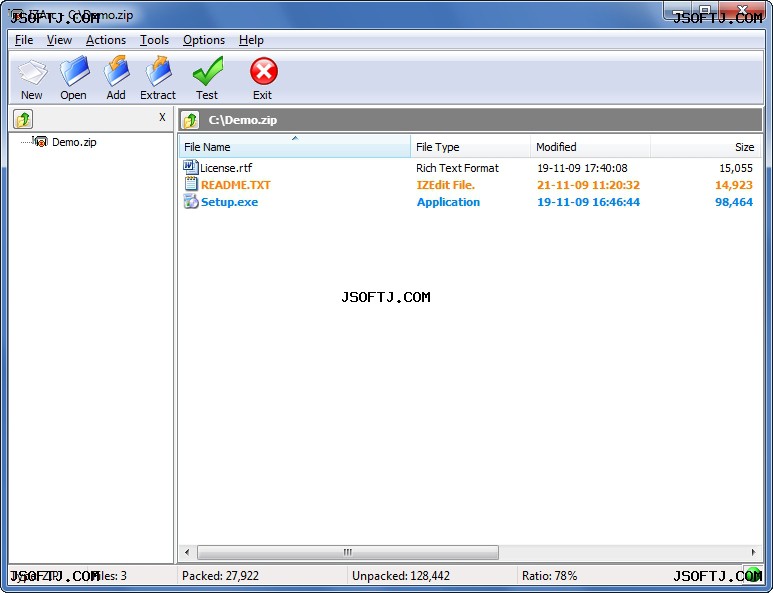773x593 pixels.
Task: Sort by the File Type column header
Action: pyautogui.click(x=470, y=146)
